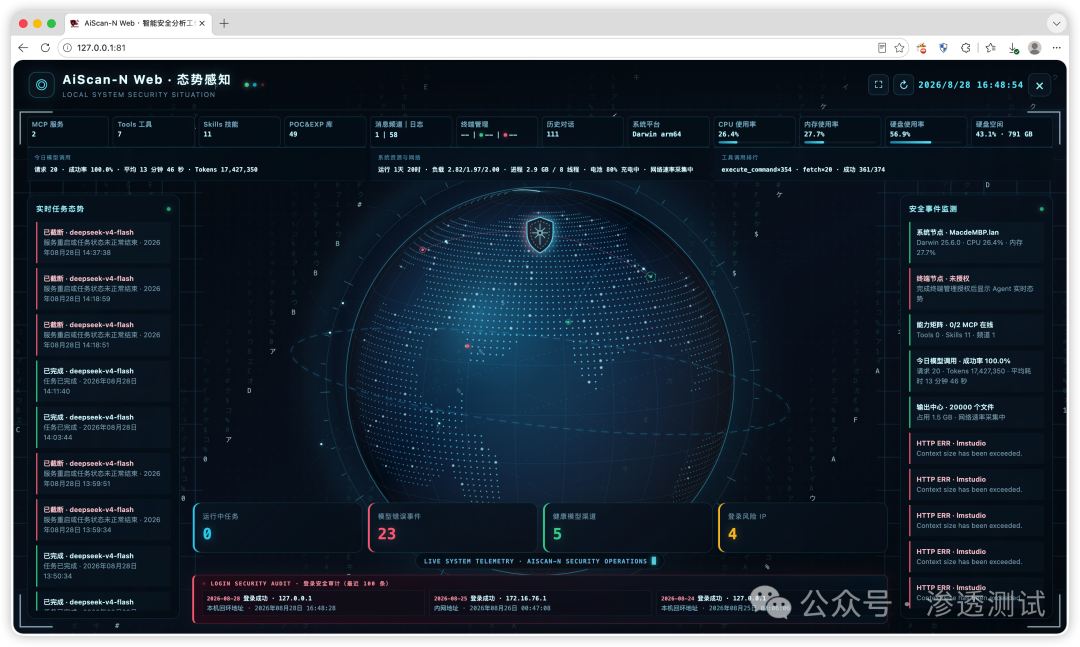Click the 硬盘使用率 progress bar
Screen dimensions: 1080x647
pyautogui.click(x=926, y=142)
